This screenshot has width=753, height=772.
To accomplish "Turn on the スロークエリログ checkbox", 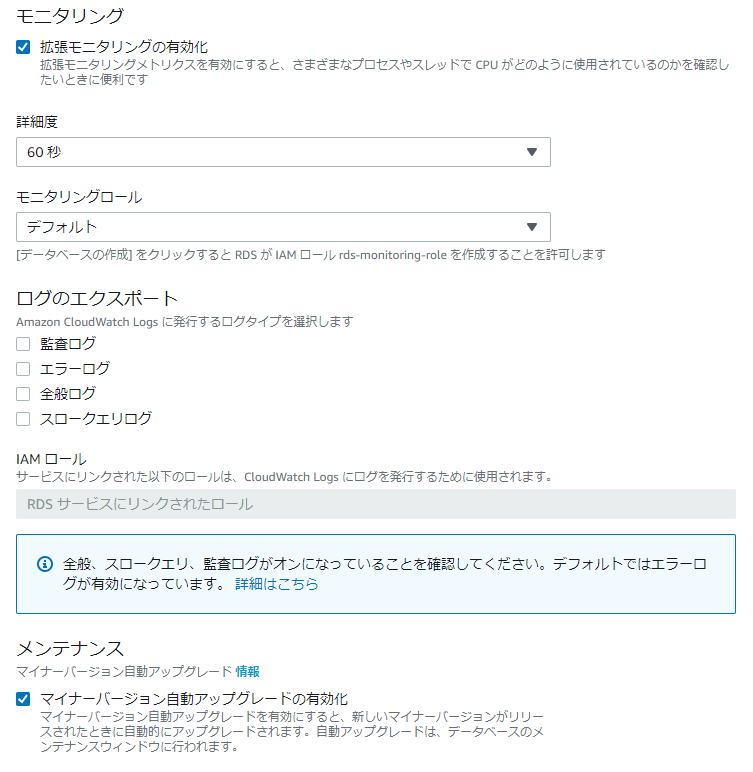I will tap(23, 419).
